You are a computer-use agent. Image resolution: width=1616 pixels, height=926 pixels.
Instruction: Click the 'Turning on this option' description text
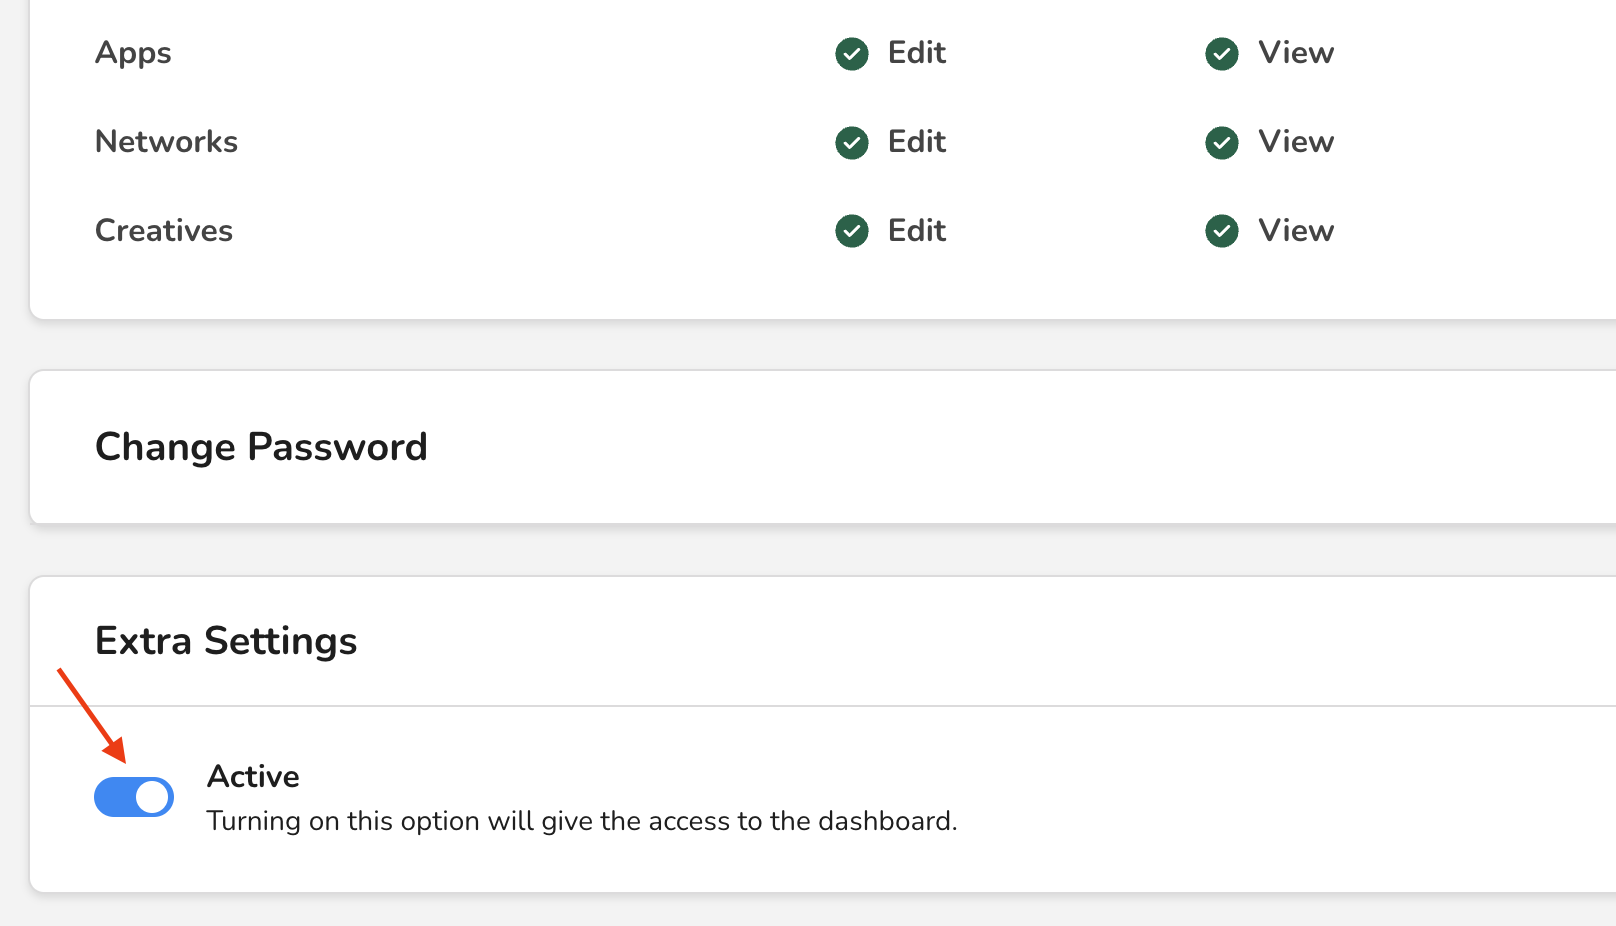(582, 821)
